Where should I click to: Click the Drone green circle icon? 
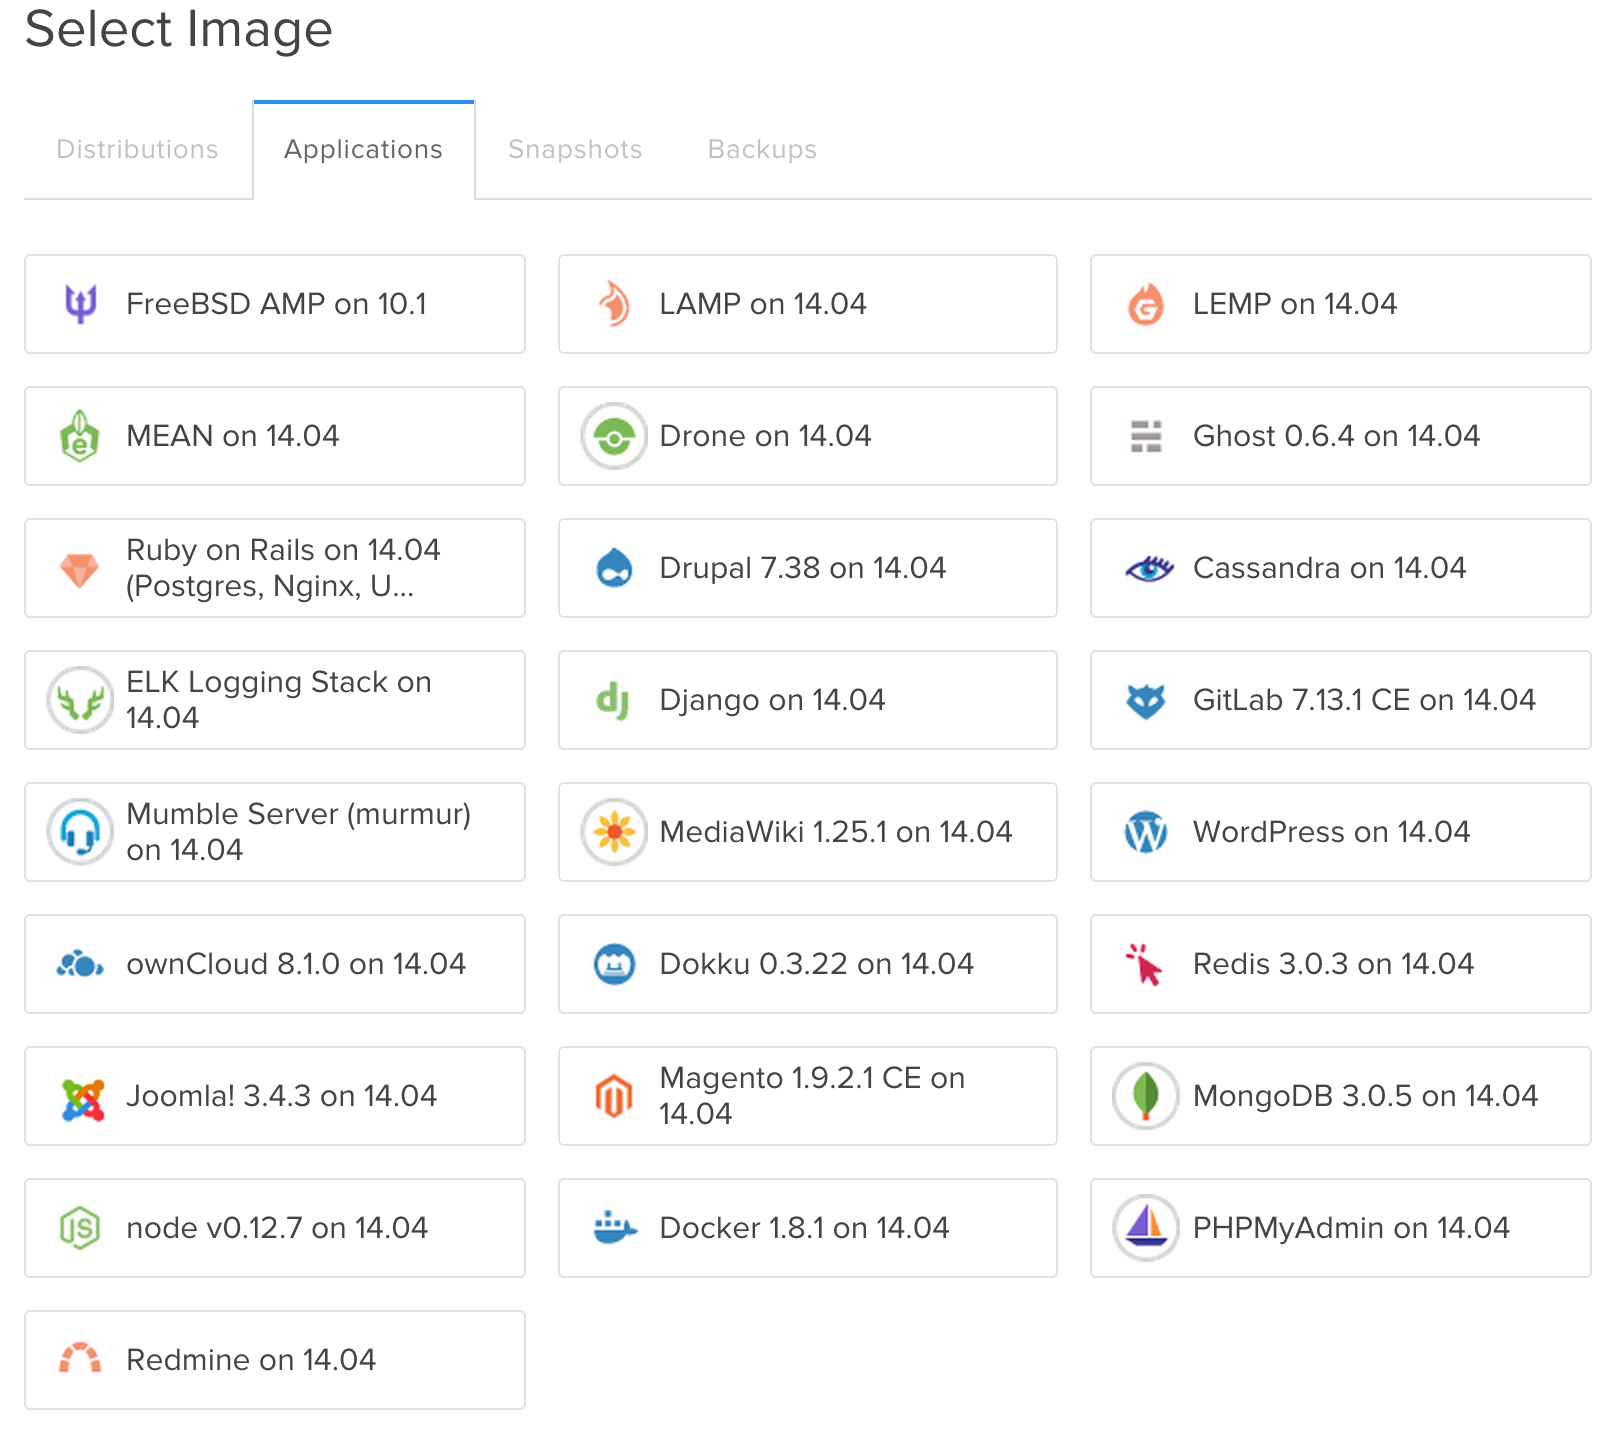tap(614, 436)
